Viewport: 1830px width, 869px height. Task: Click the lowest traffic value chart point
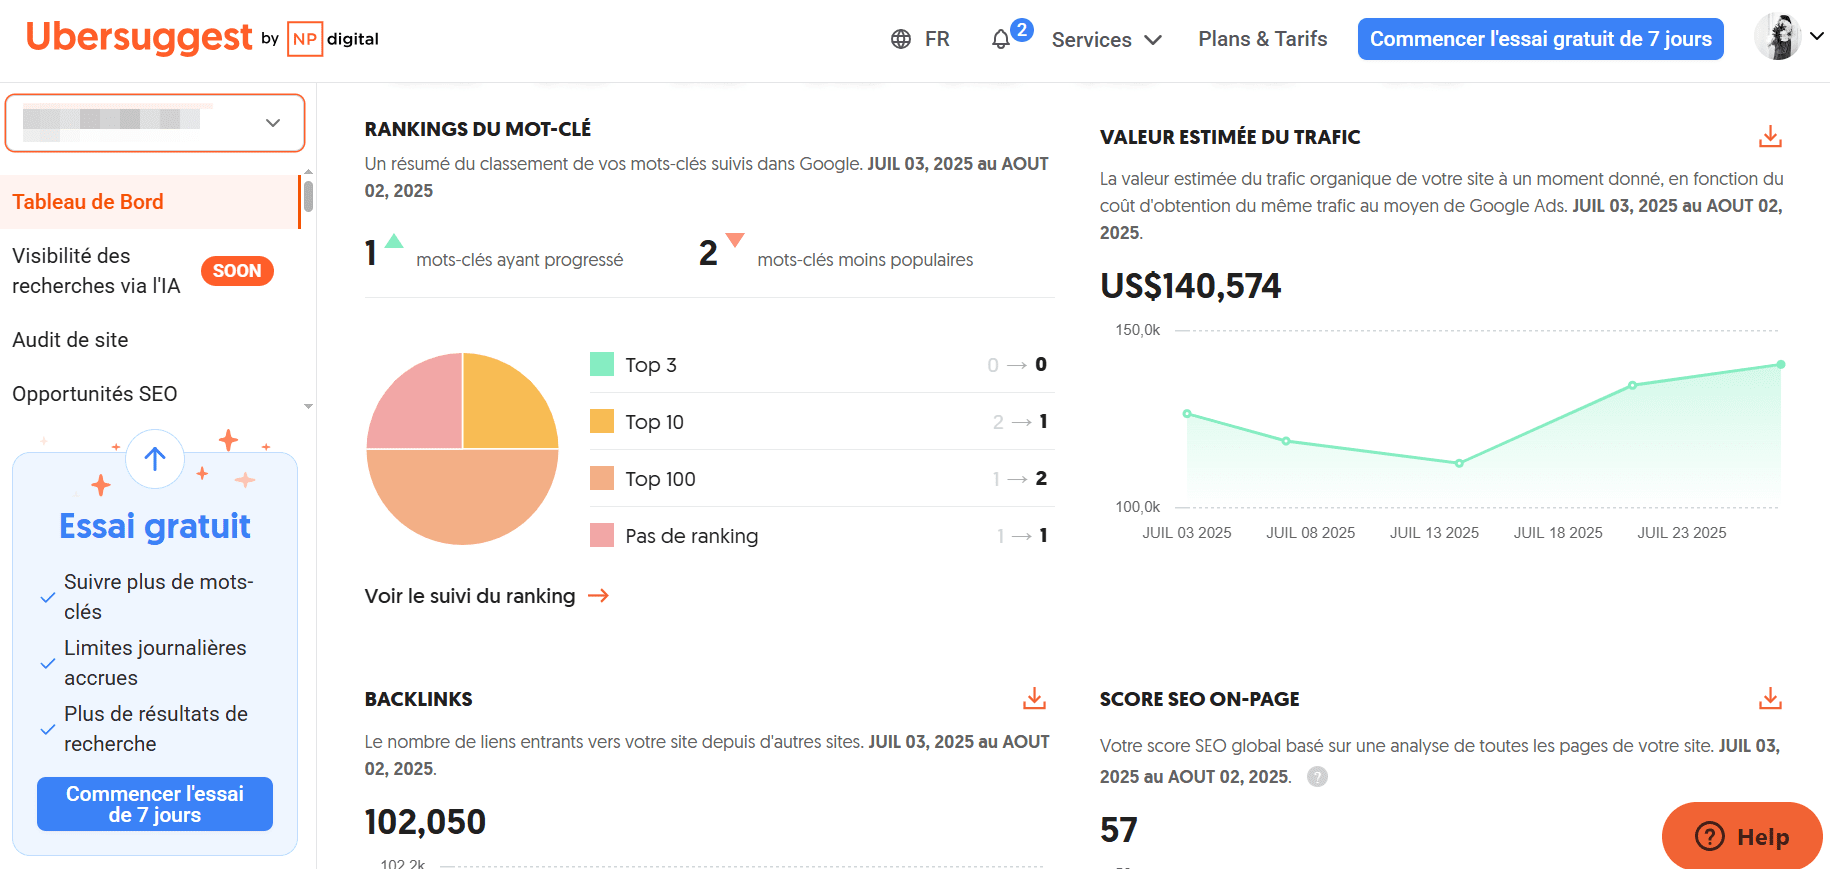coord(1459,463)
